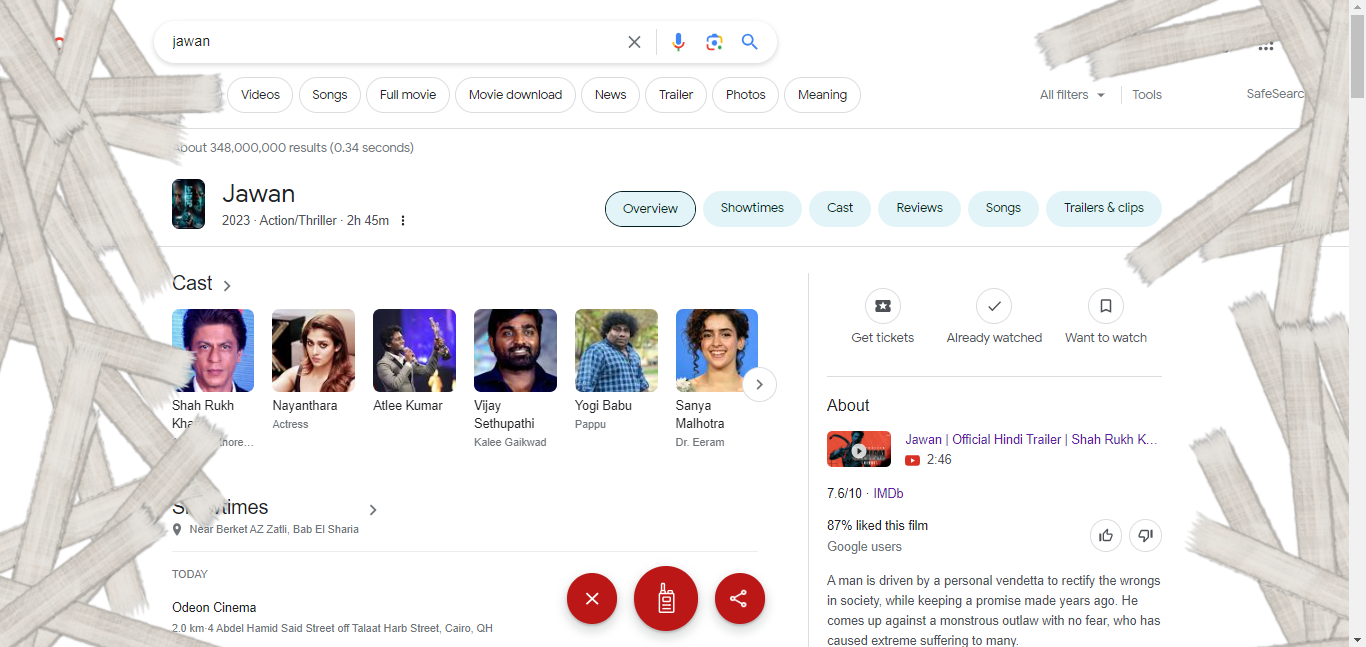
Task: Play the Jawan trailer thumbnail
Action: pos(859,449)
